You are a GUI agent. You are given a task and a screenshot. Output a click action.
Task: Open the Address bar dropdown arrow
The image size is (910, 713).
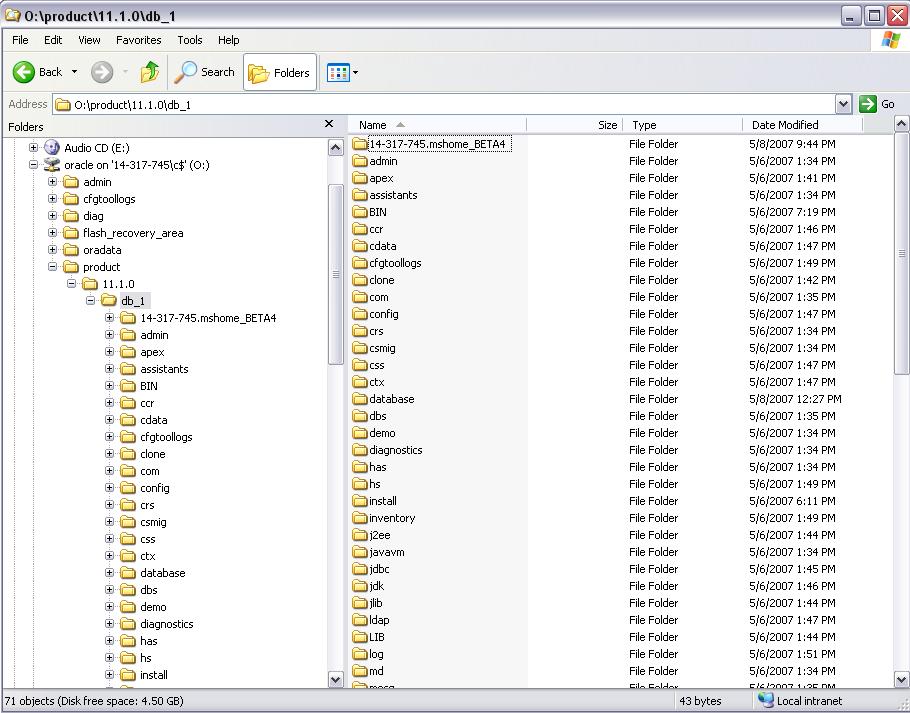[843, 104]
